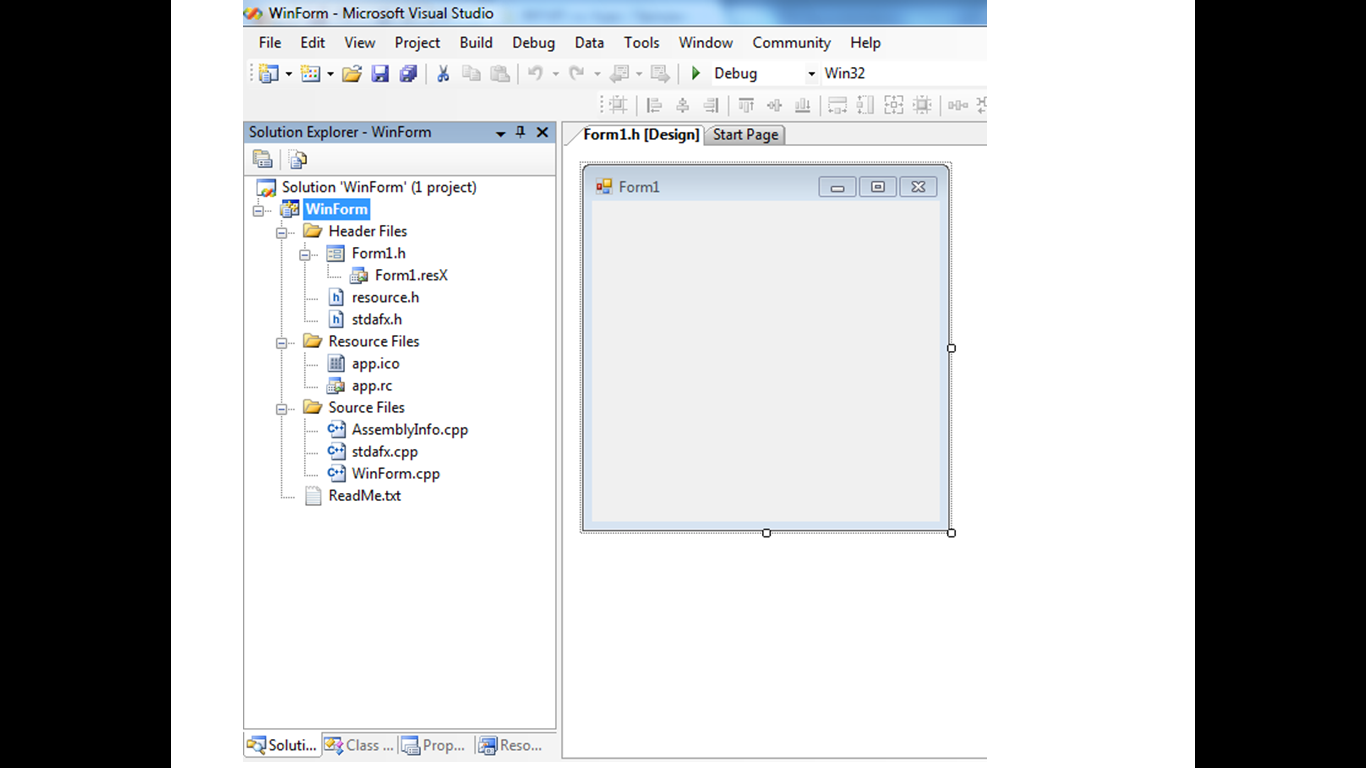Collapse the WinForm project node
This screenshot has height=768, width=1366.
click(258, 210)
